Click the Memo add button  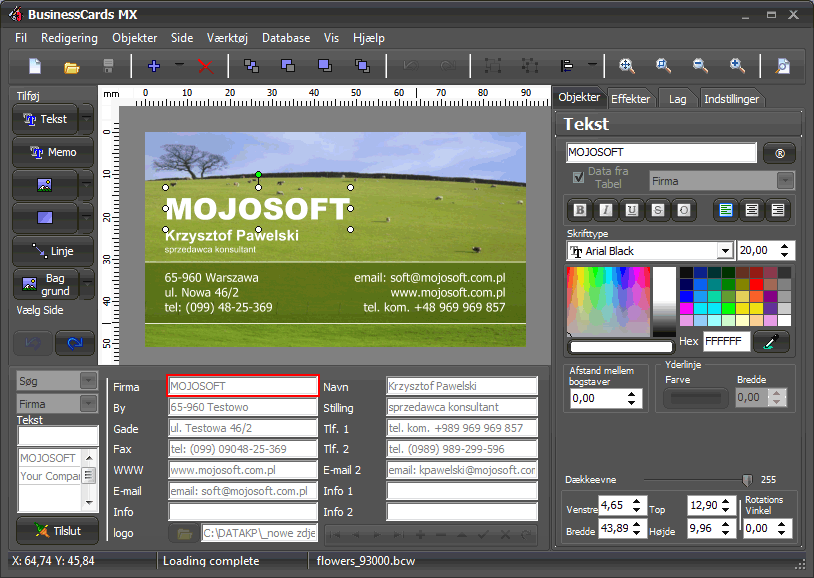[x=53, y=152]
